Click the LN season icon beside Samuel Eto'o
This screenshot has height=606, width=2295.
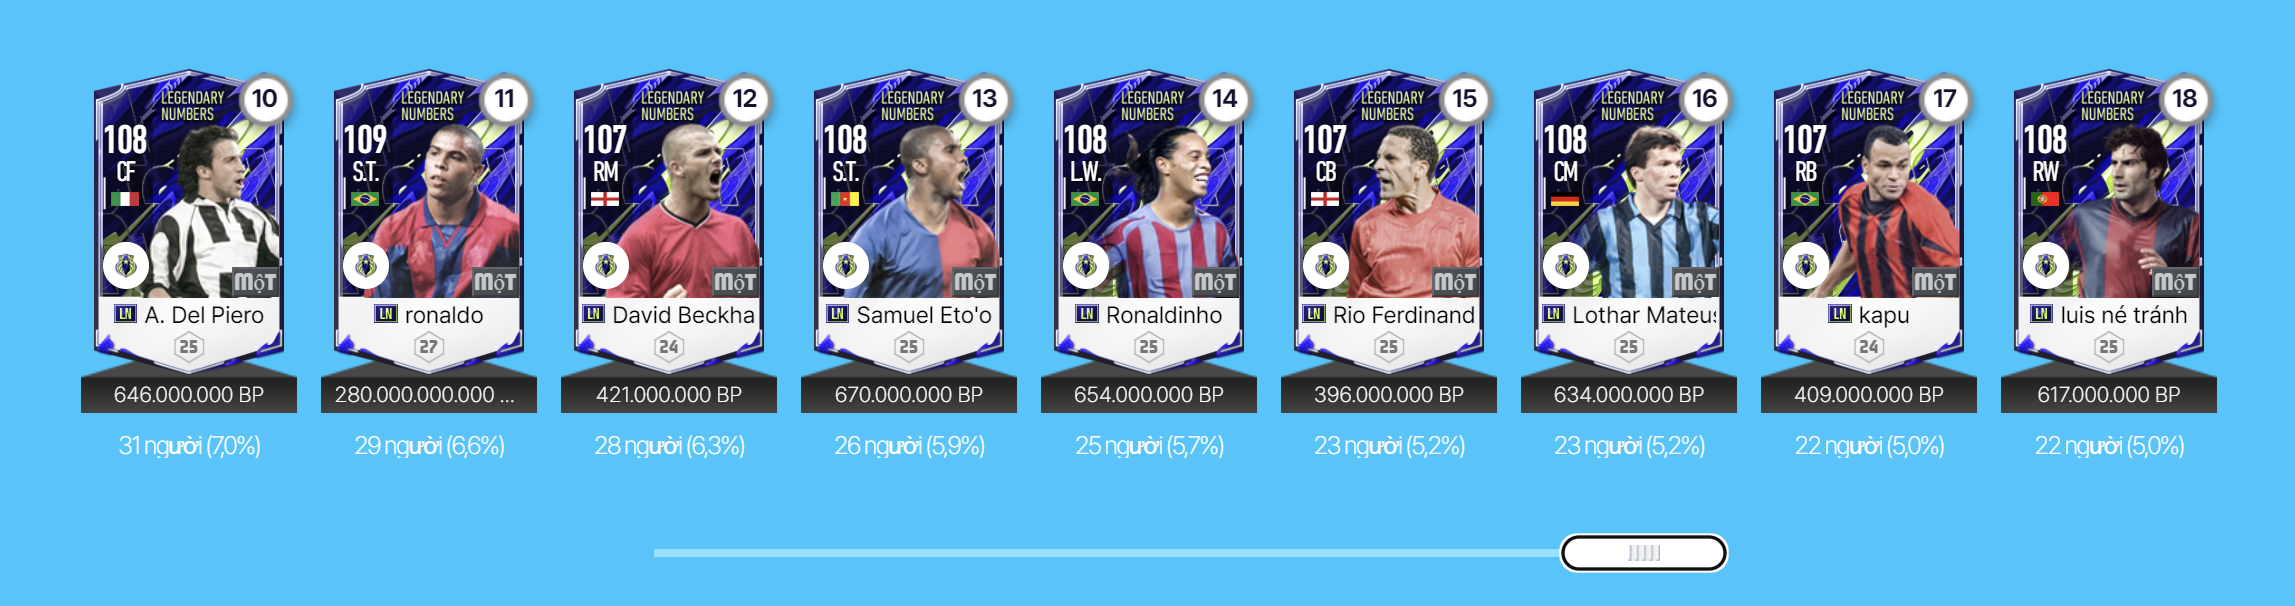[x=837, y=314]
